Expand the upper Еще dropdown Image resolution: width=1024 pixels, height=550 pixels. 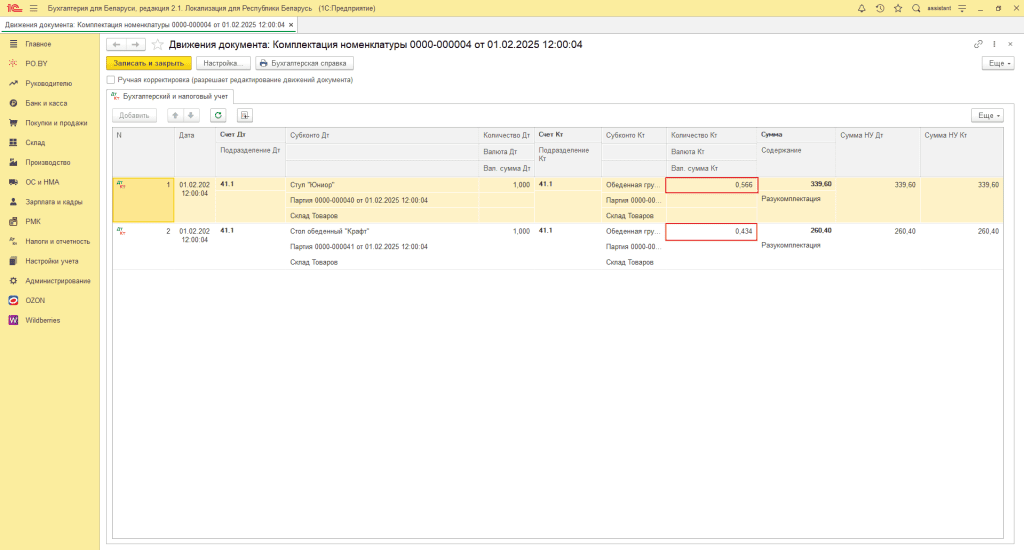pos(998,63)
